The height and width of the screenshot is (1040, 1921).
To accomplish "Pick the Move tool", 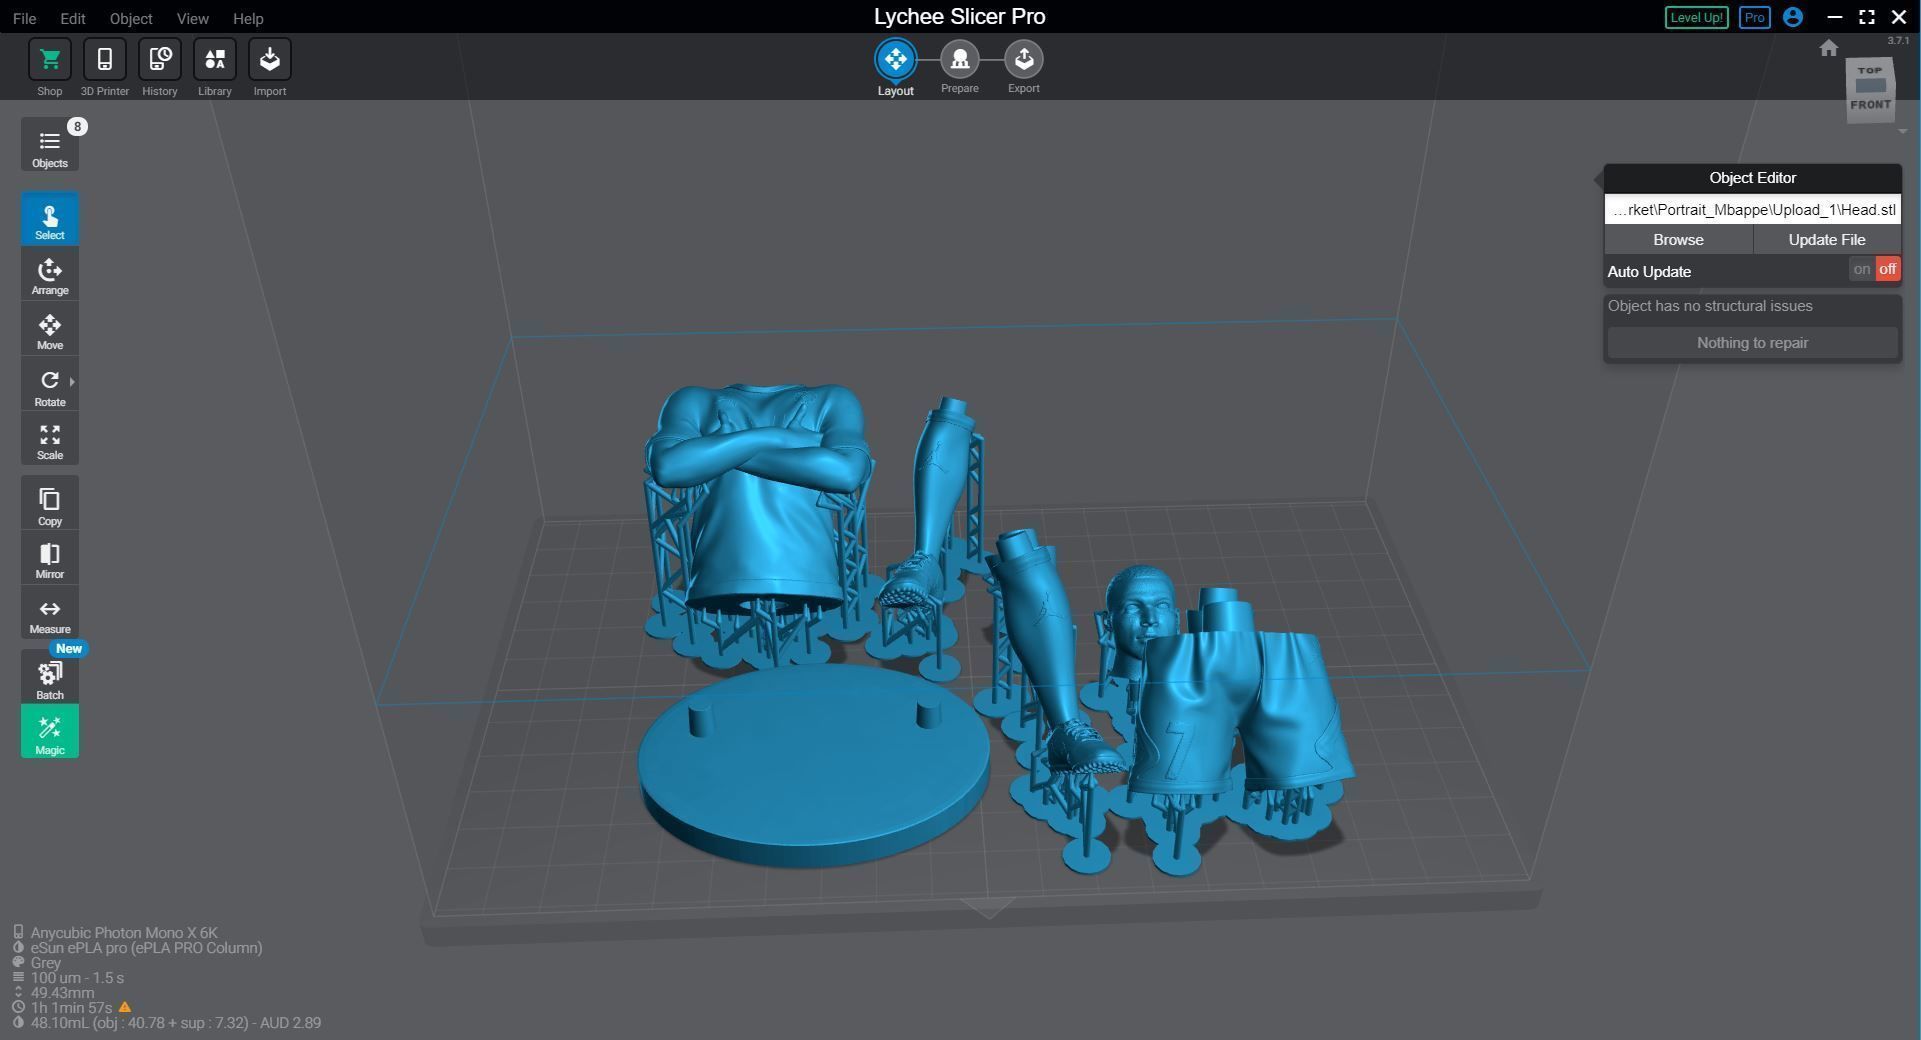I will pyautogui.click(x=49, y=330).
